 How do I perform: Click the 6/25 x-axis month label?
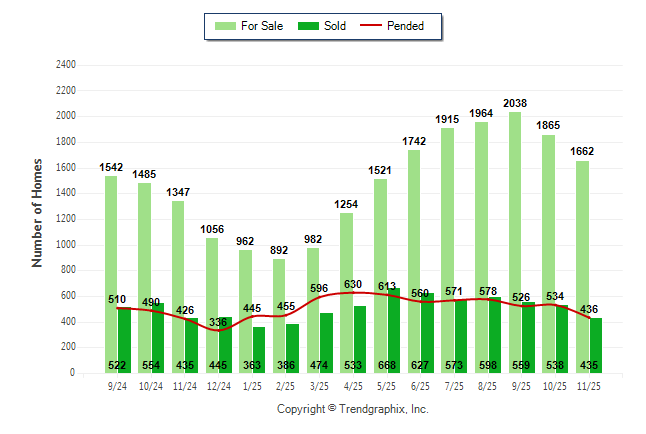[420, 385]
